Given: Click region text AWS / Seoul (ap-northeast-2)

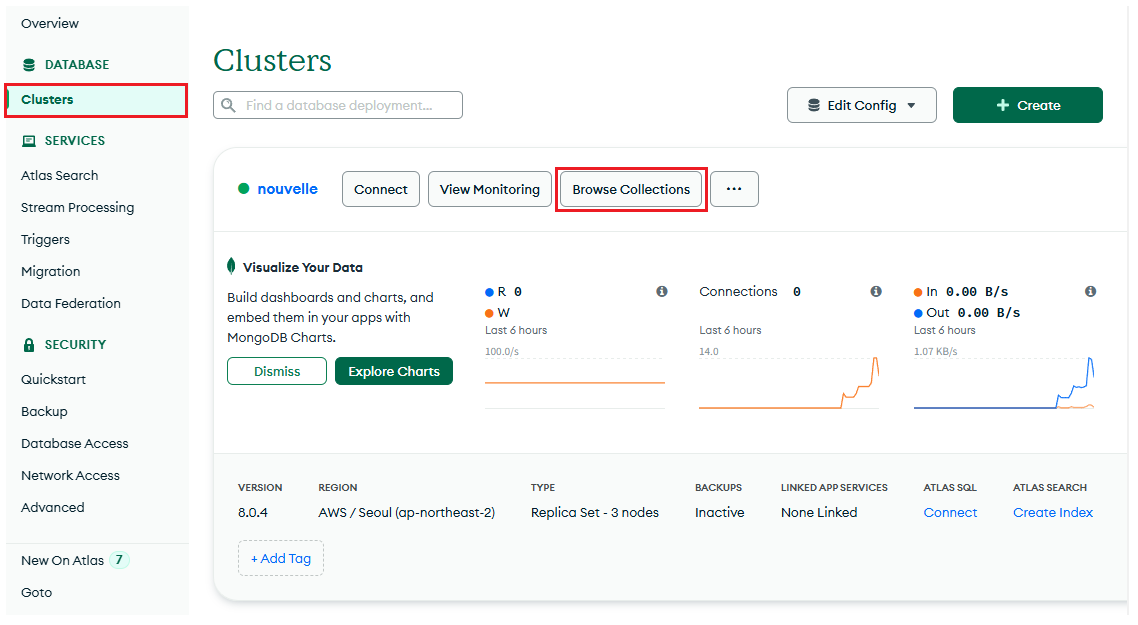Looking at the screenshot, I should pyautogui.click(x=406, y=512).
